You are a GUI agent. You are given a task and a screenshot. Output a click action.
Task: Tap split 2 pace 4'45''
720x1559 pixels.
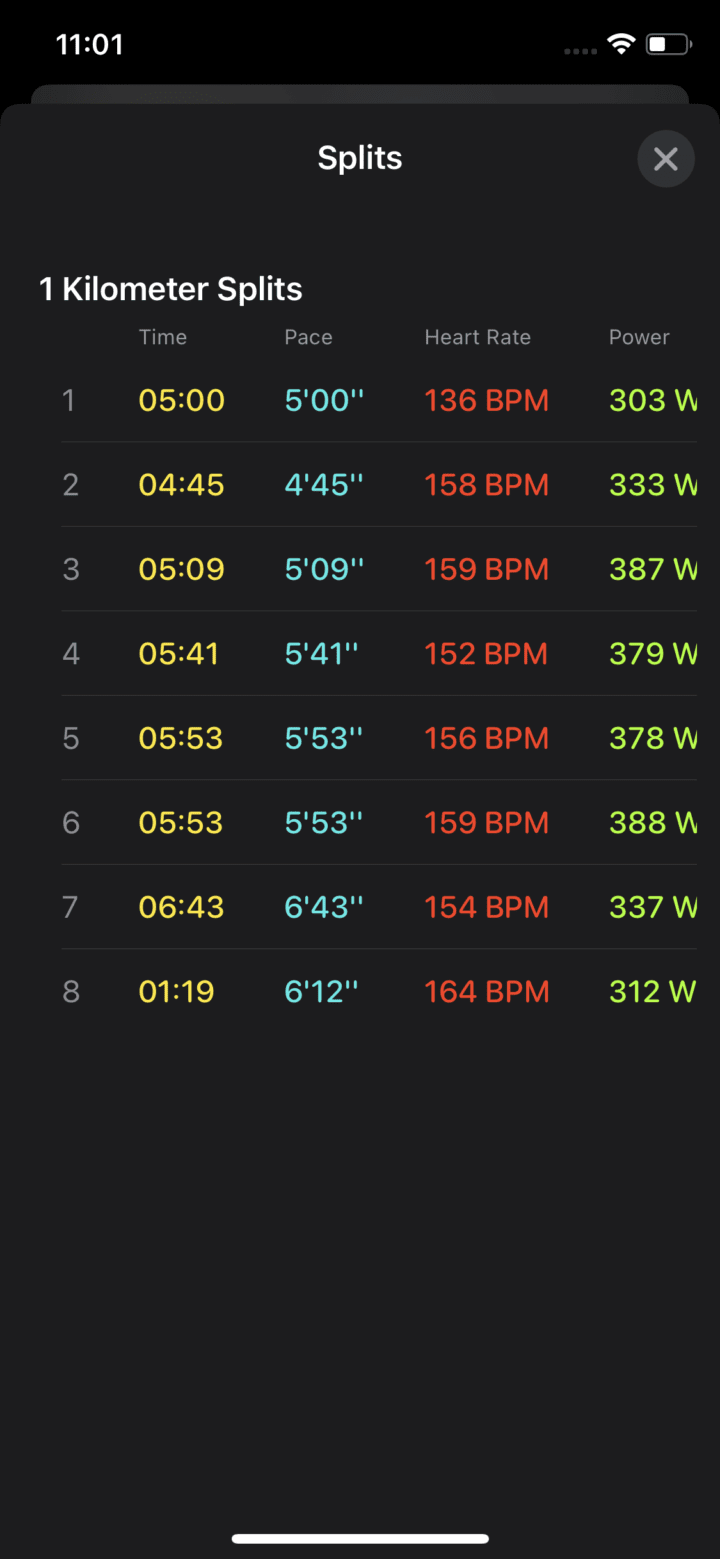coord(324,485)
